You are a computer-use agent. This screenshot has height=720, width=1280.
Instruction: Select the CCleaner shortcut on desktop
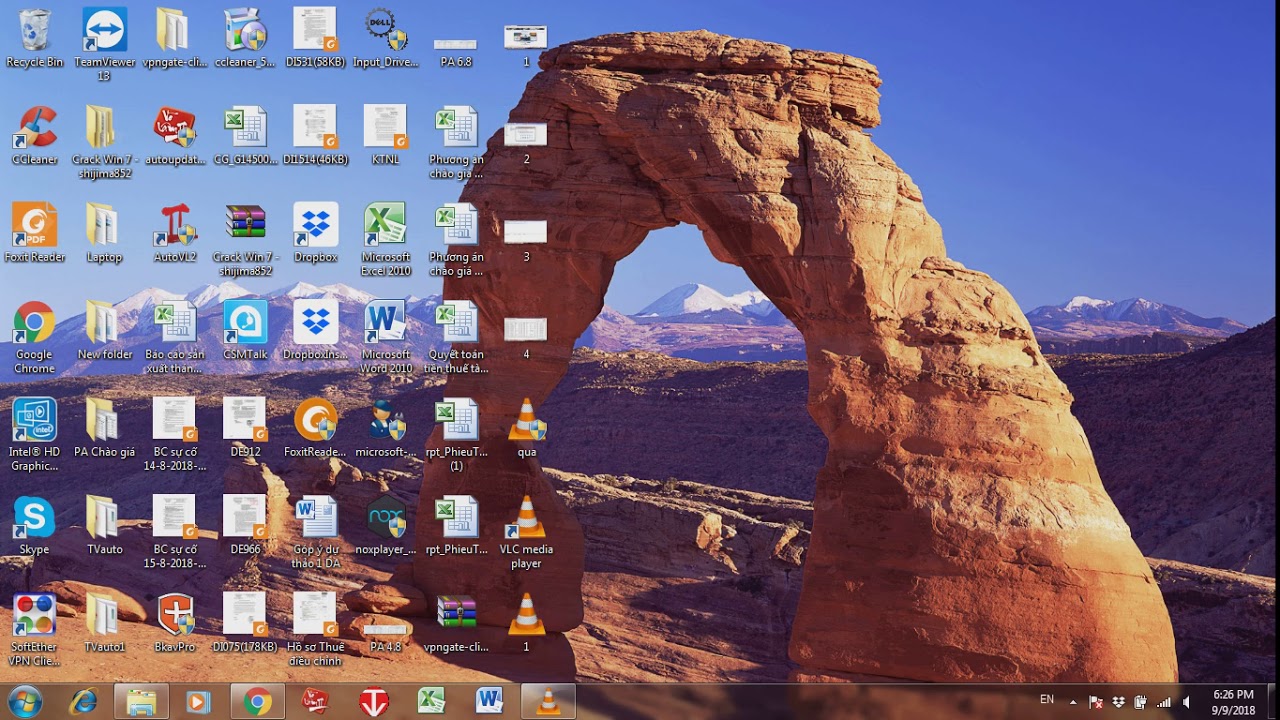[34, 136]
